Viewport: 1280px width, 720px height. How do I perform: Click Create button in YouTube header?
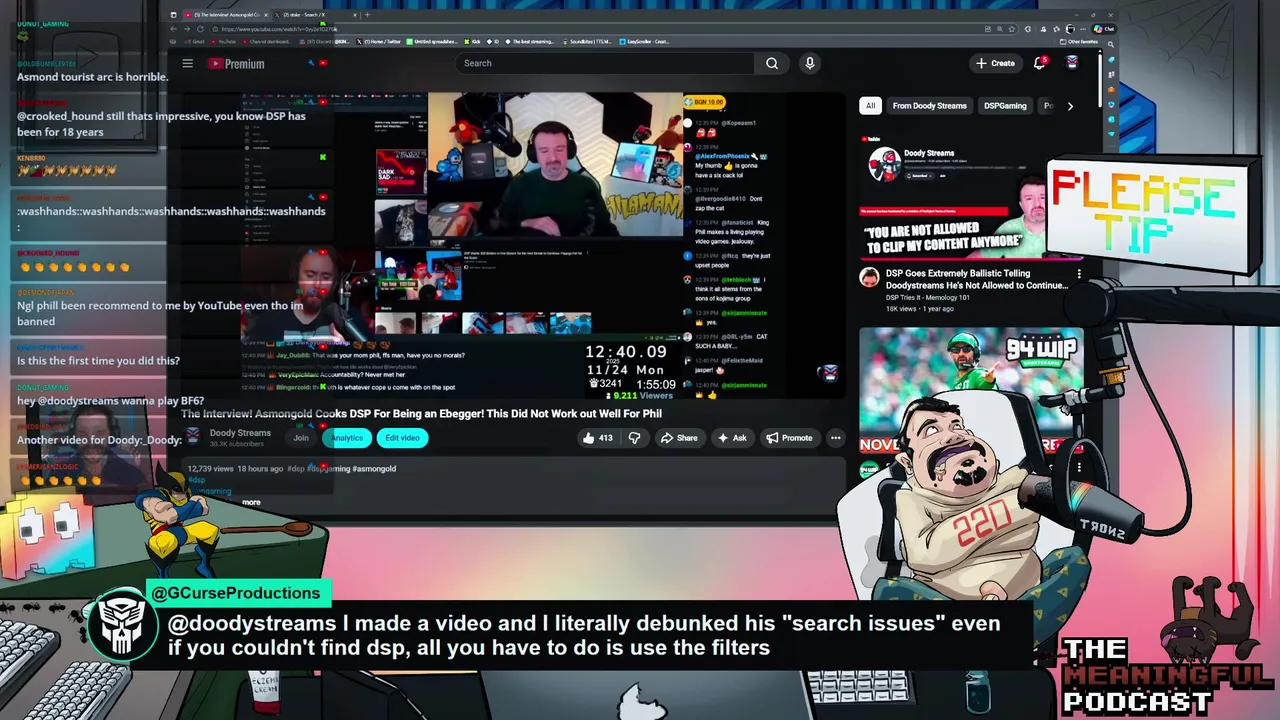click(x=995, y=63)
